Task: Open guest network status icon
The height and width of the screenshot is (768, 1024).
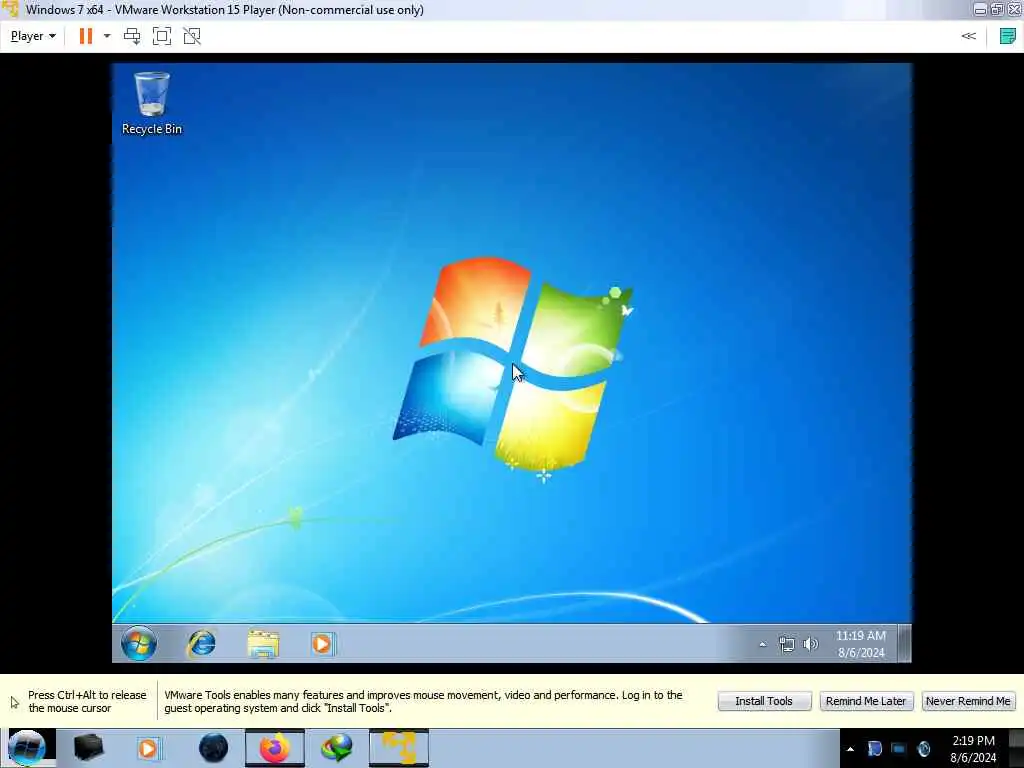Action: 787,645
